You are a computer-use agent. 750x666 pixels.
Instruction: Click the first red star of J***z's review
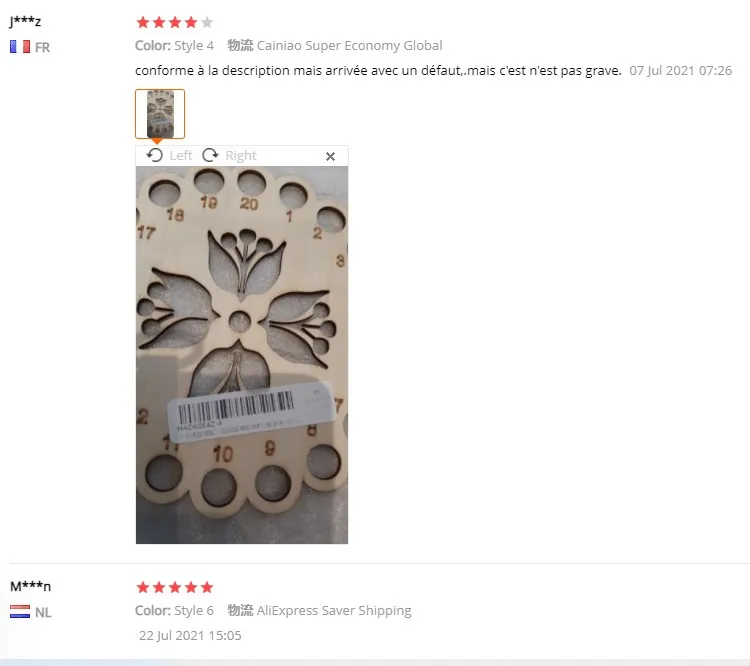tap(143, 22)
